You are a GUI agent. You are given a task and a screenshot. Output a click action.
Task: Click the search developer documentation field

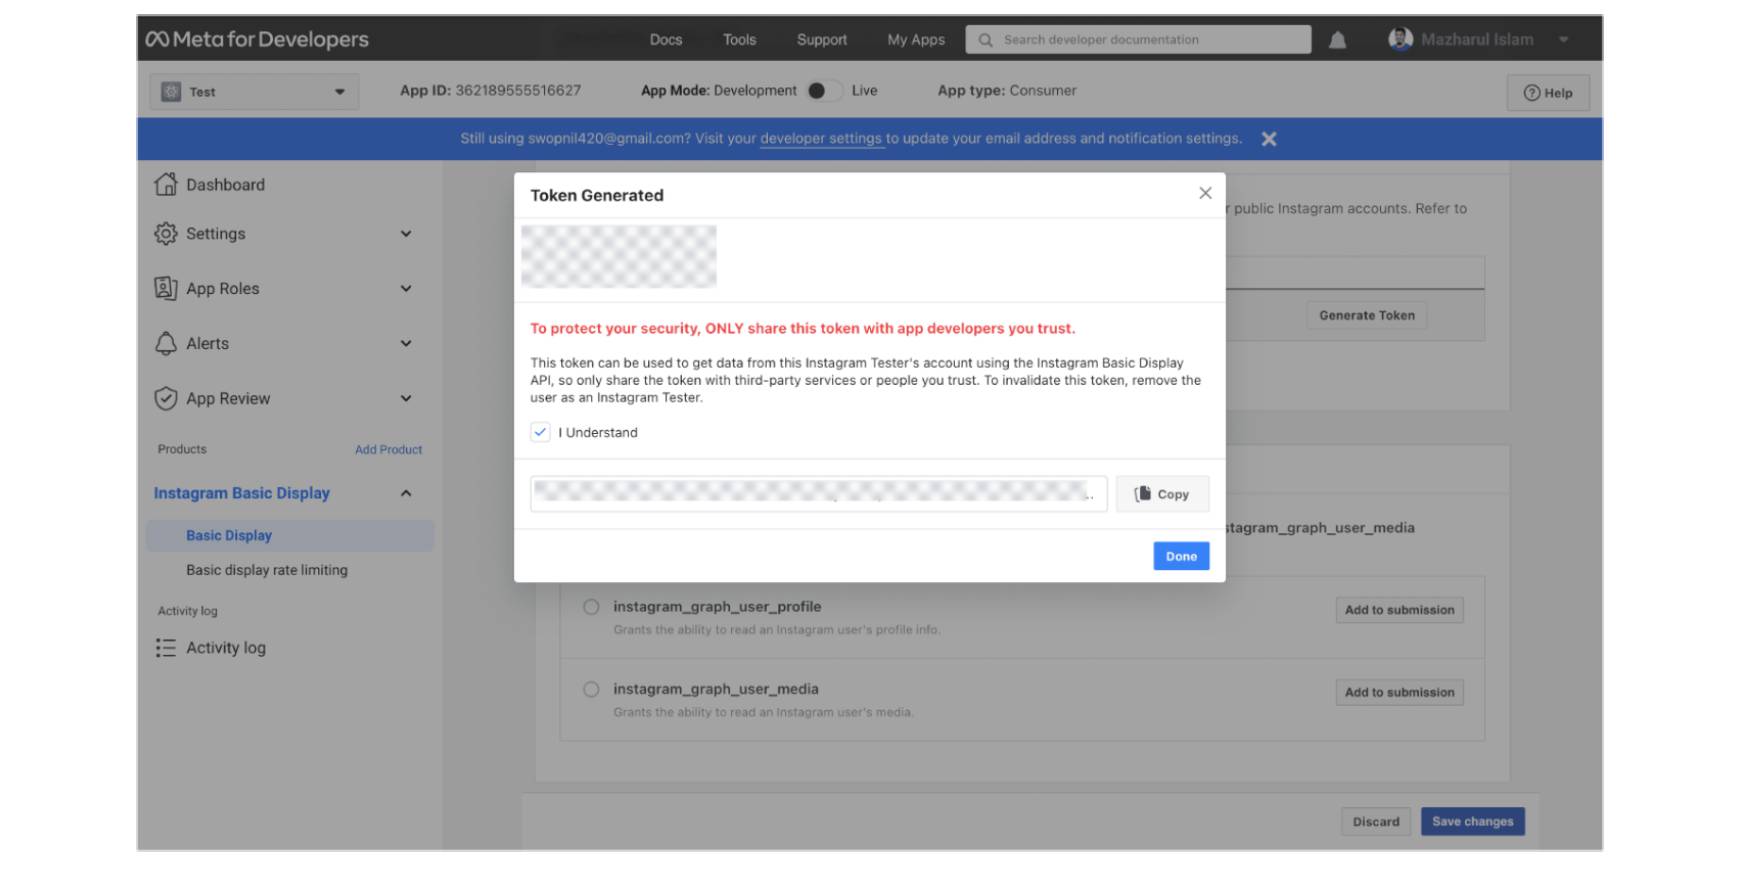tap(1138, 40)
